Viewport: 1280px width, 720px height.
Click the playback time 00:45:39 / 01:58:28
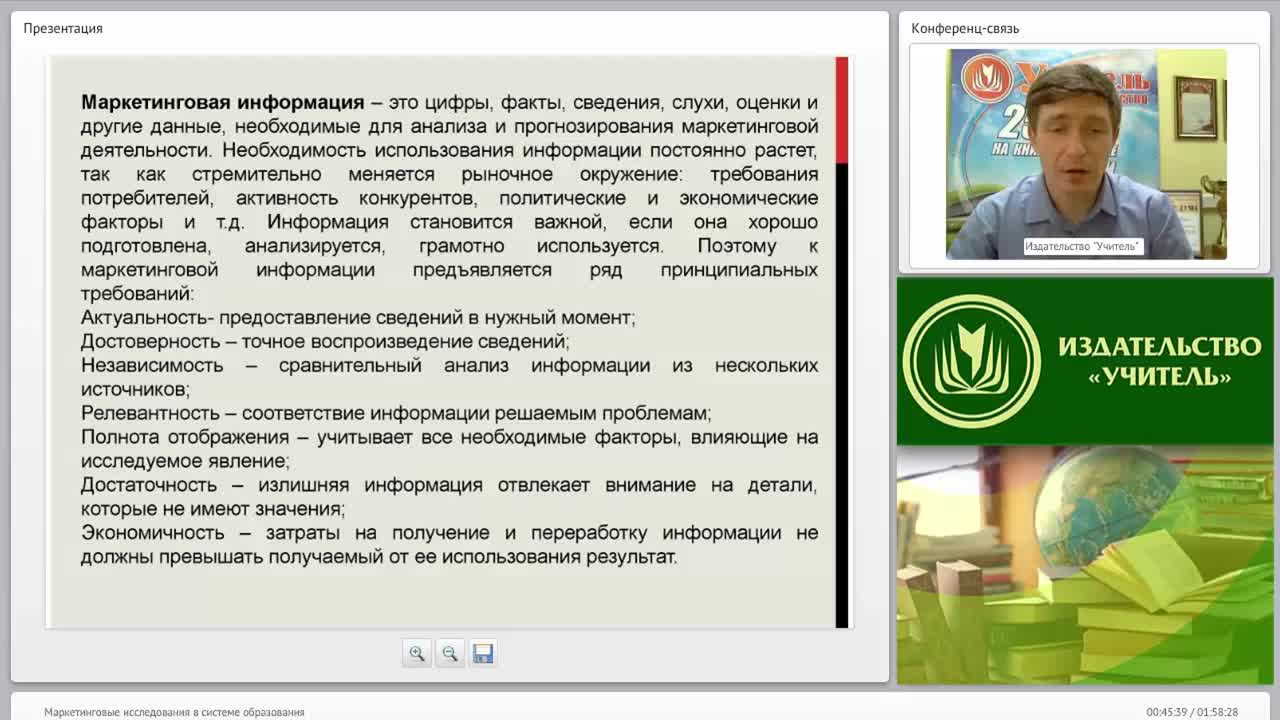point(1192,712)
